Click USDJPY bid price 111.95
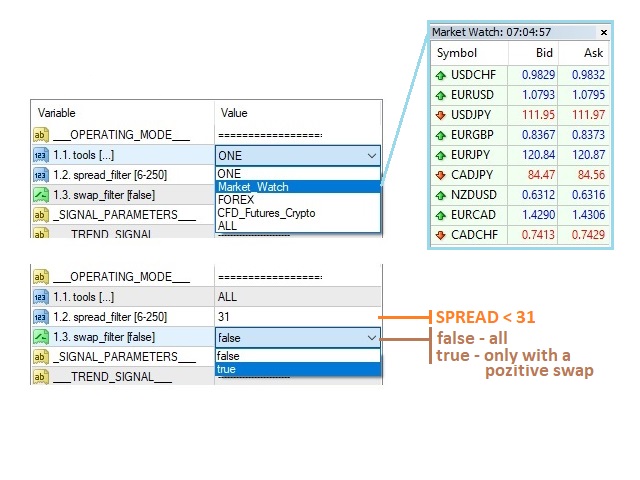Screen dimensions: 640x480 click(x=538, y=115)
